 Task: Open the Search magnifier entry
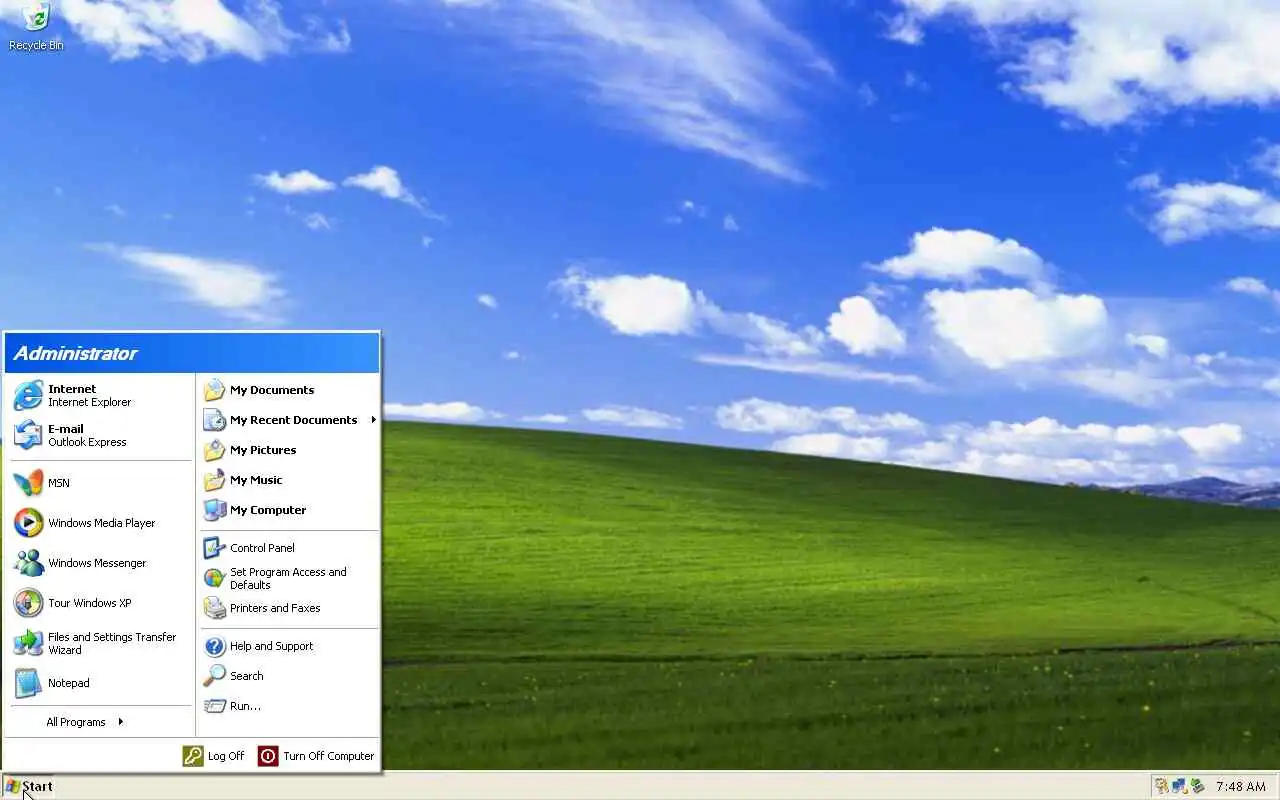[289, 676]
